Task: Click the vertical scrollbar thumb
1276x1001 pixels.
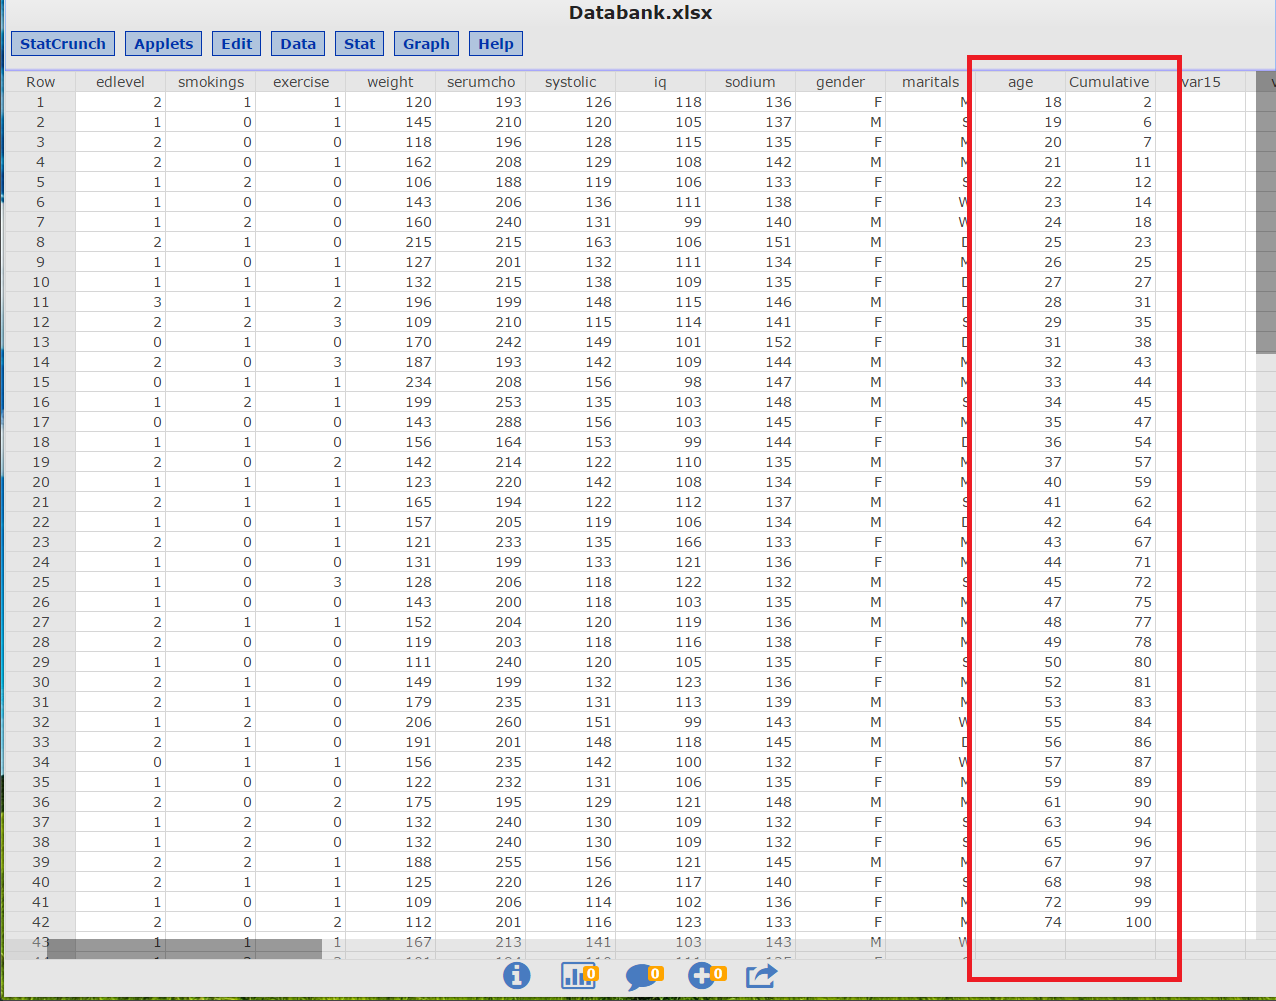Action: coord(1266,212)
